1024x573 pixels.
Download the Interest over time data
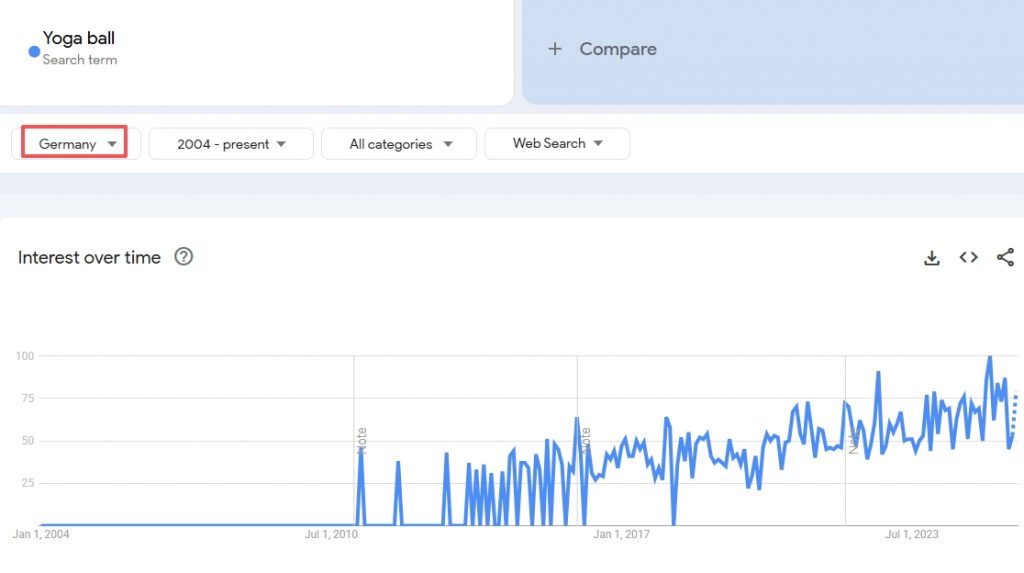[x=931, y=258]
